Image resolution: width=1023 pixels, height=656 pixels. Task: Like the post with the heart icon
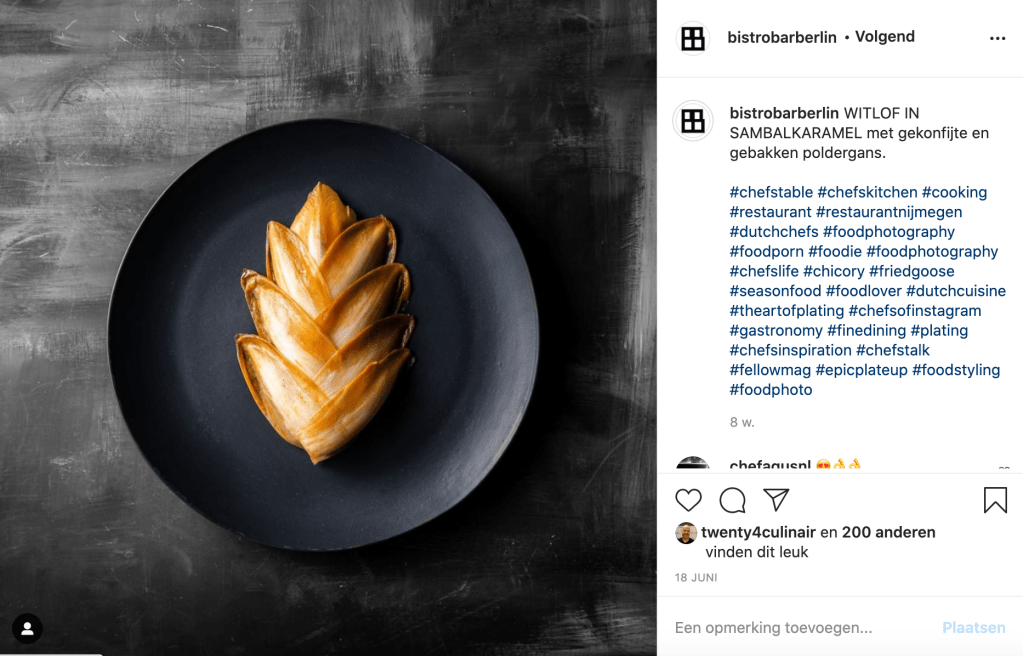tap(688, 500)
